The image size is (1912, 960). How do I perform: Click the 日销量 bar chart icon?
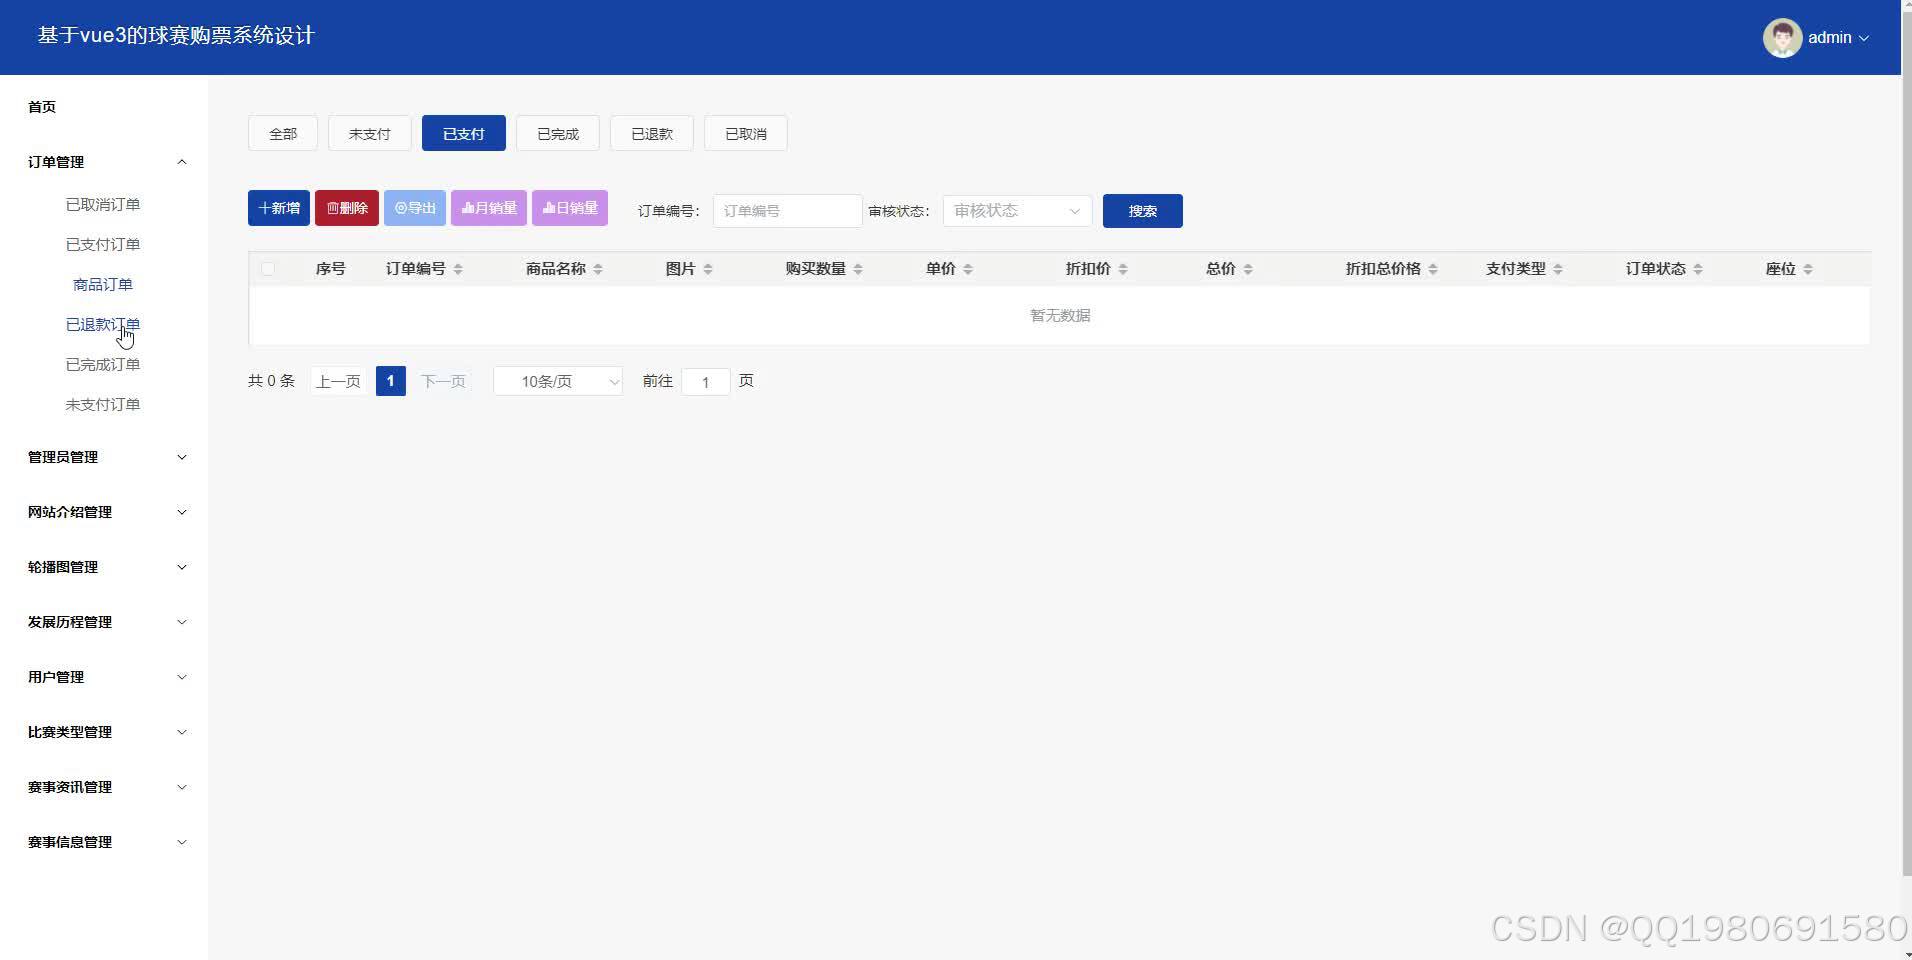[x=549, y=207]
